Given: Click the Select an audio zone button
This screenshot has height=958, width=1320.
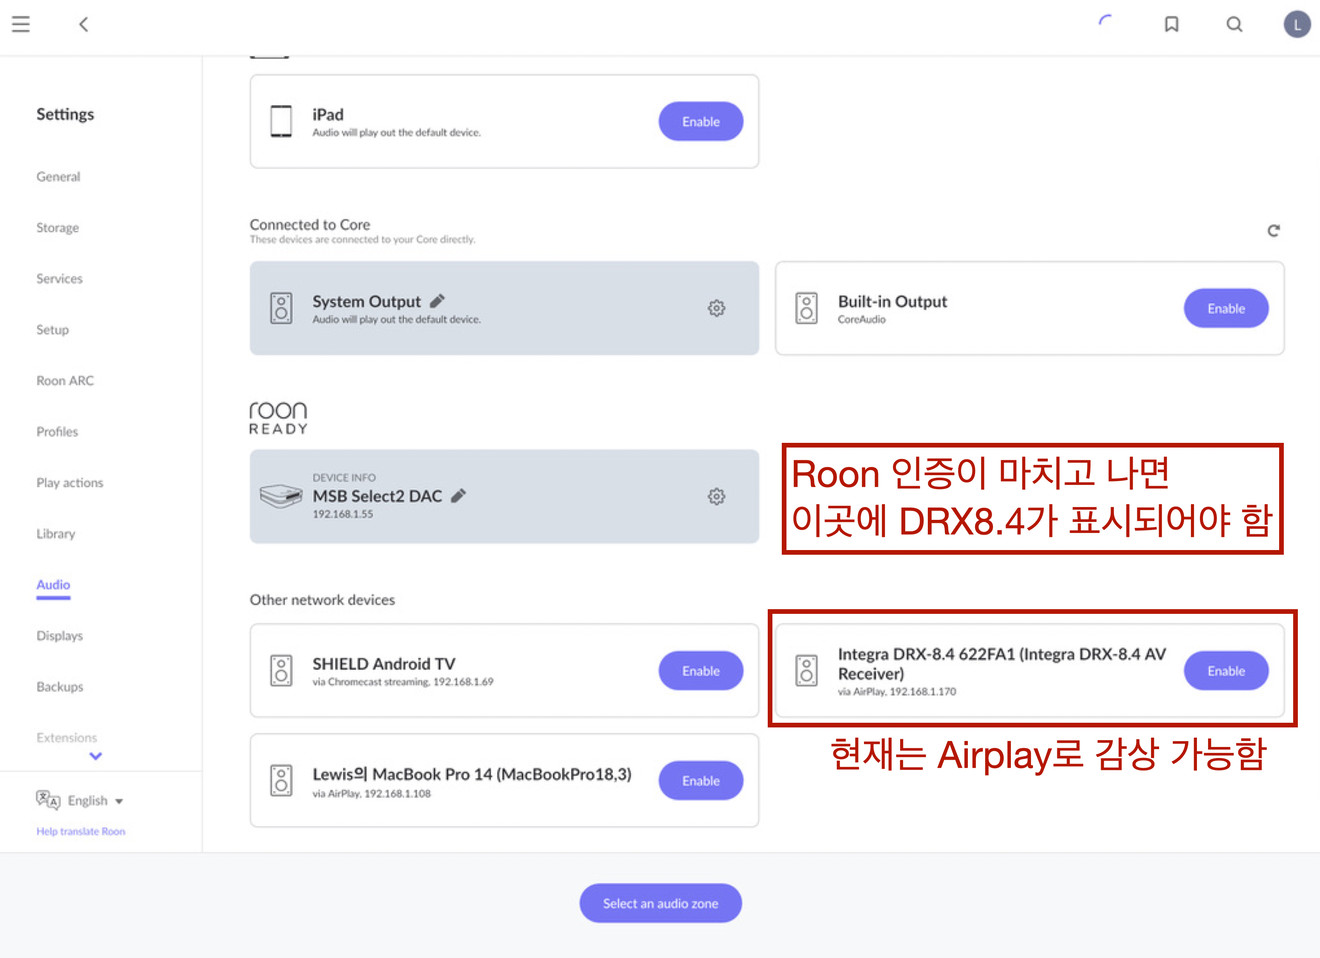Looking at the screenshot, I should point(661,903).
